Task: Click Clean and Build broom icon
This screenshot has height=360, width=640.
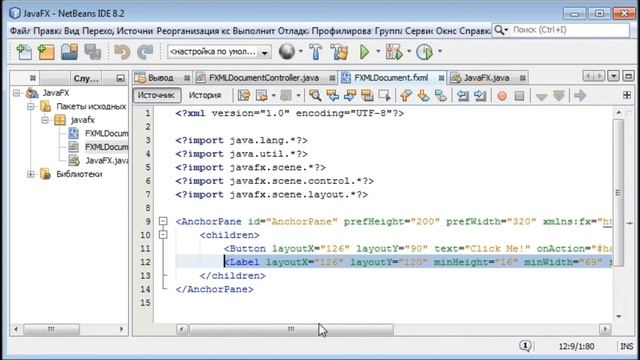Action: click(x=339, y=52)
